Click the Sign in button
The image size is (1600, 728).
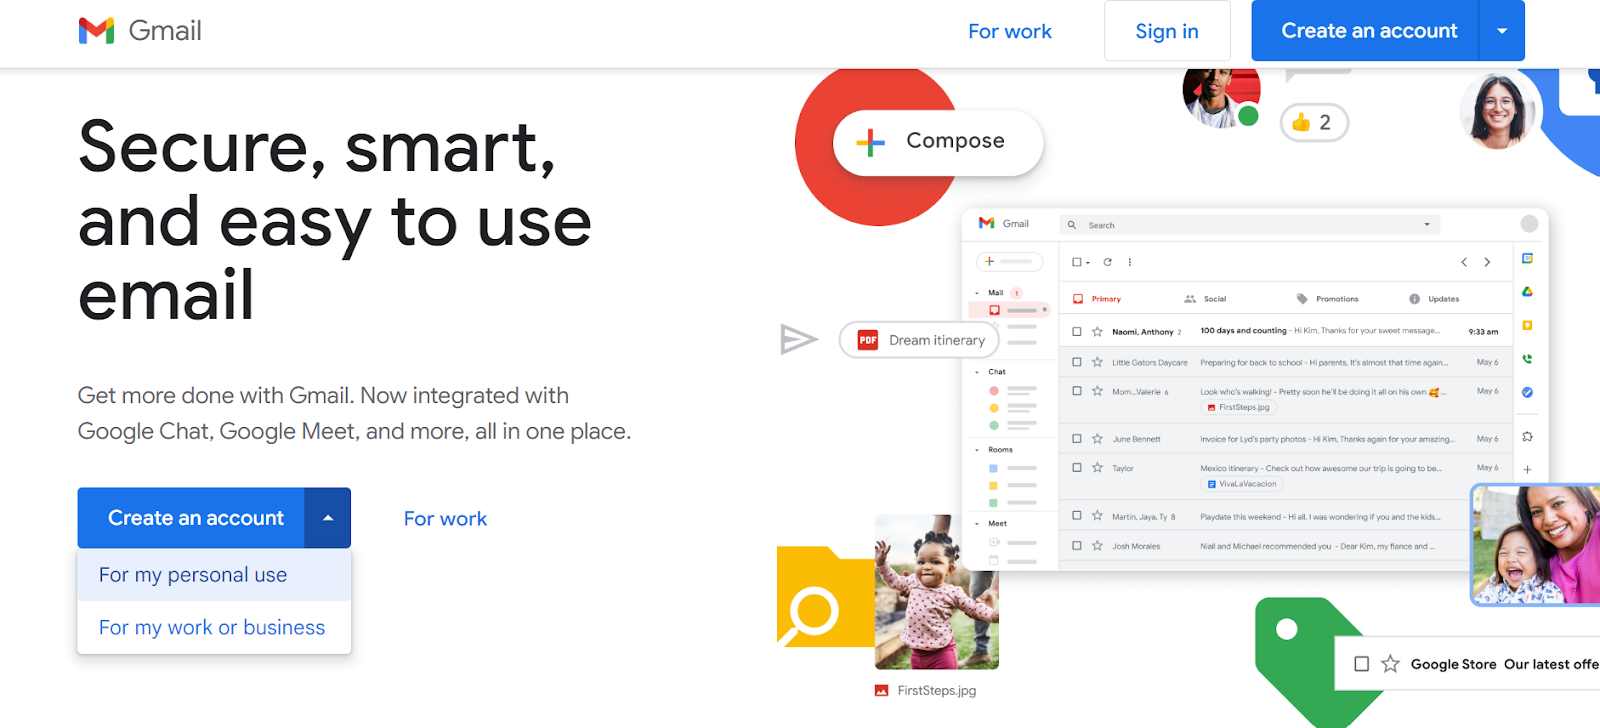pyautogui.click(x=1167, y=31)
